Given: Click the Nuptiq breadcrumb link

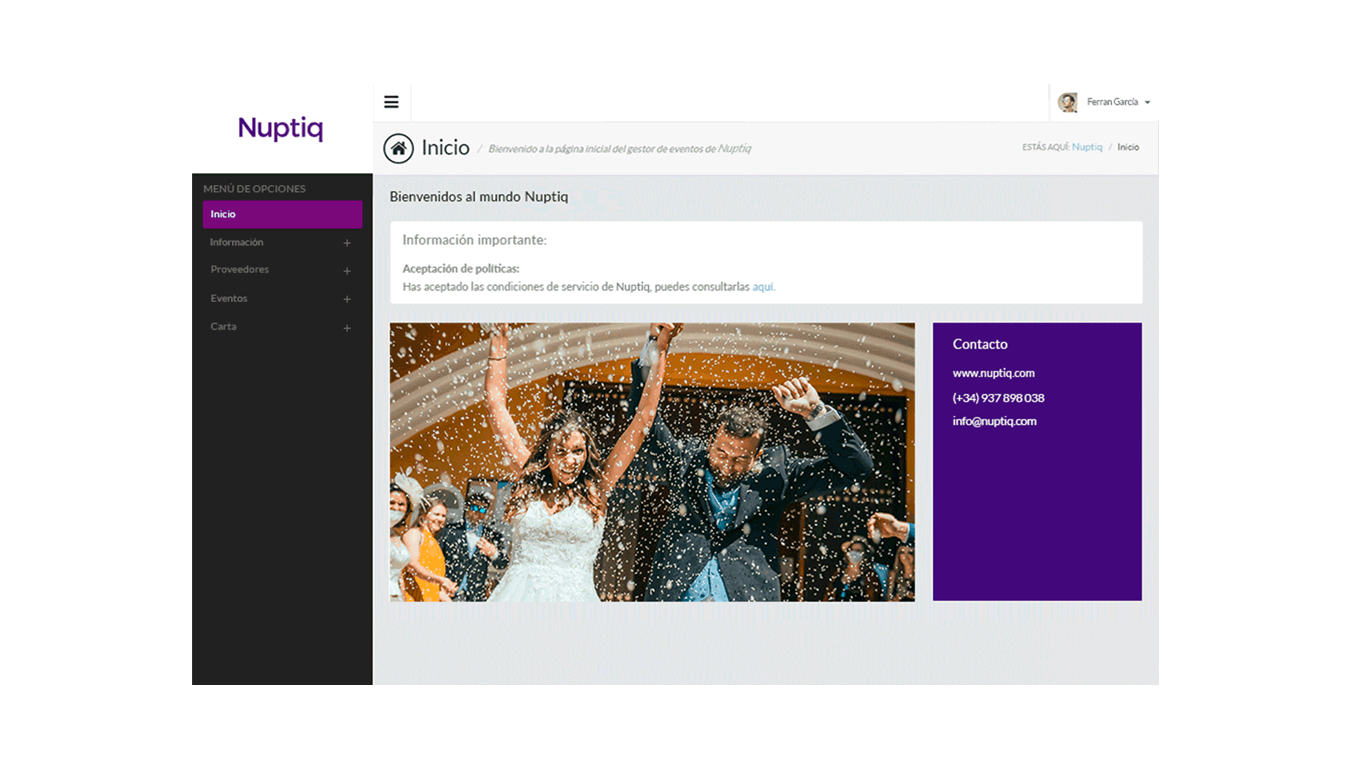Looking at the screenshot, I should [1087, 146].
